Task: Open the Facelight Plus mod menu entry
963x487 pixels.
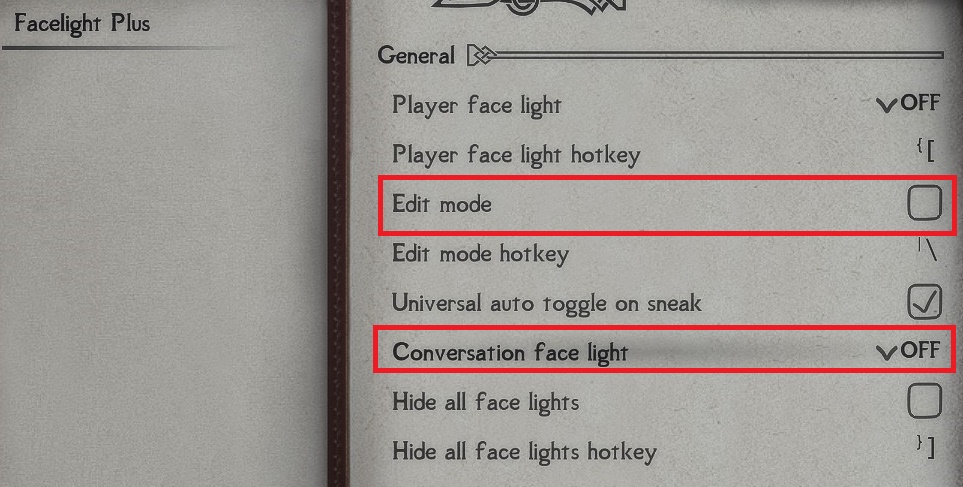Action: tap(82, 23)
